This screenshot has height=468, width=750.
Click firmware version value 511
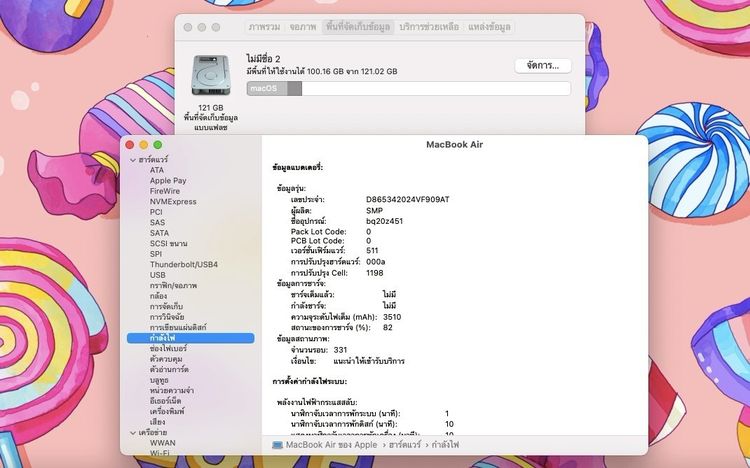(x=372, y=250)
